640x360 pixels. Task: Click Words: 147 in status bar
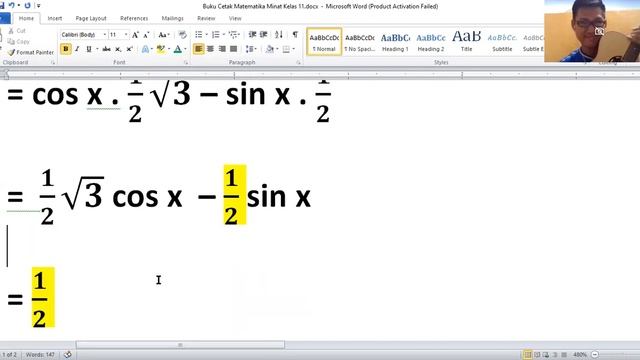(x=40, y=355)
